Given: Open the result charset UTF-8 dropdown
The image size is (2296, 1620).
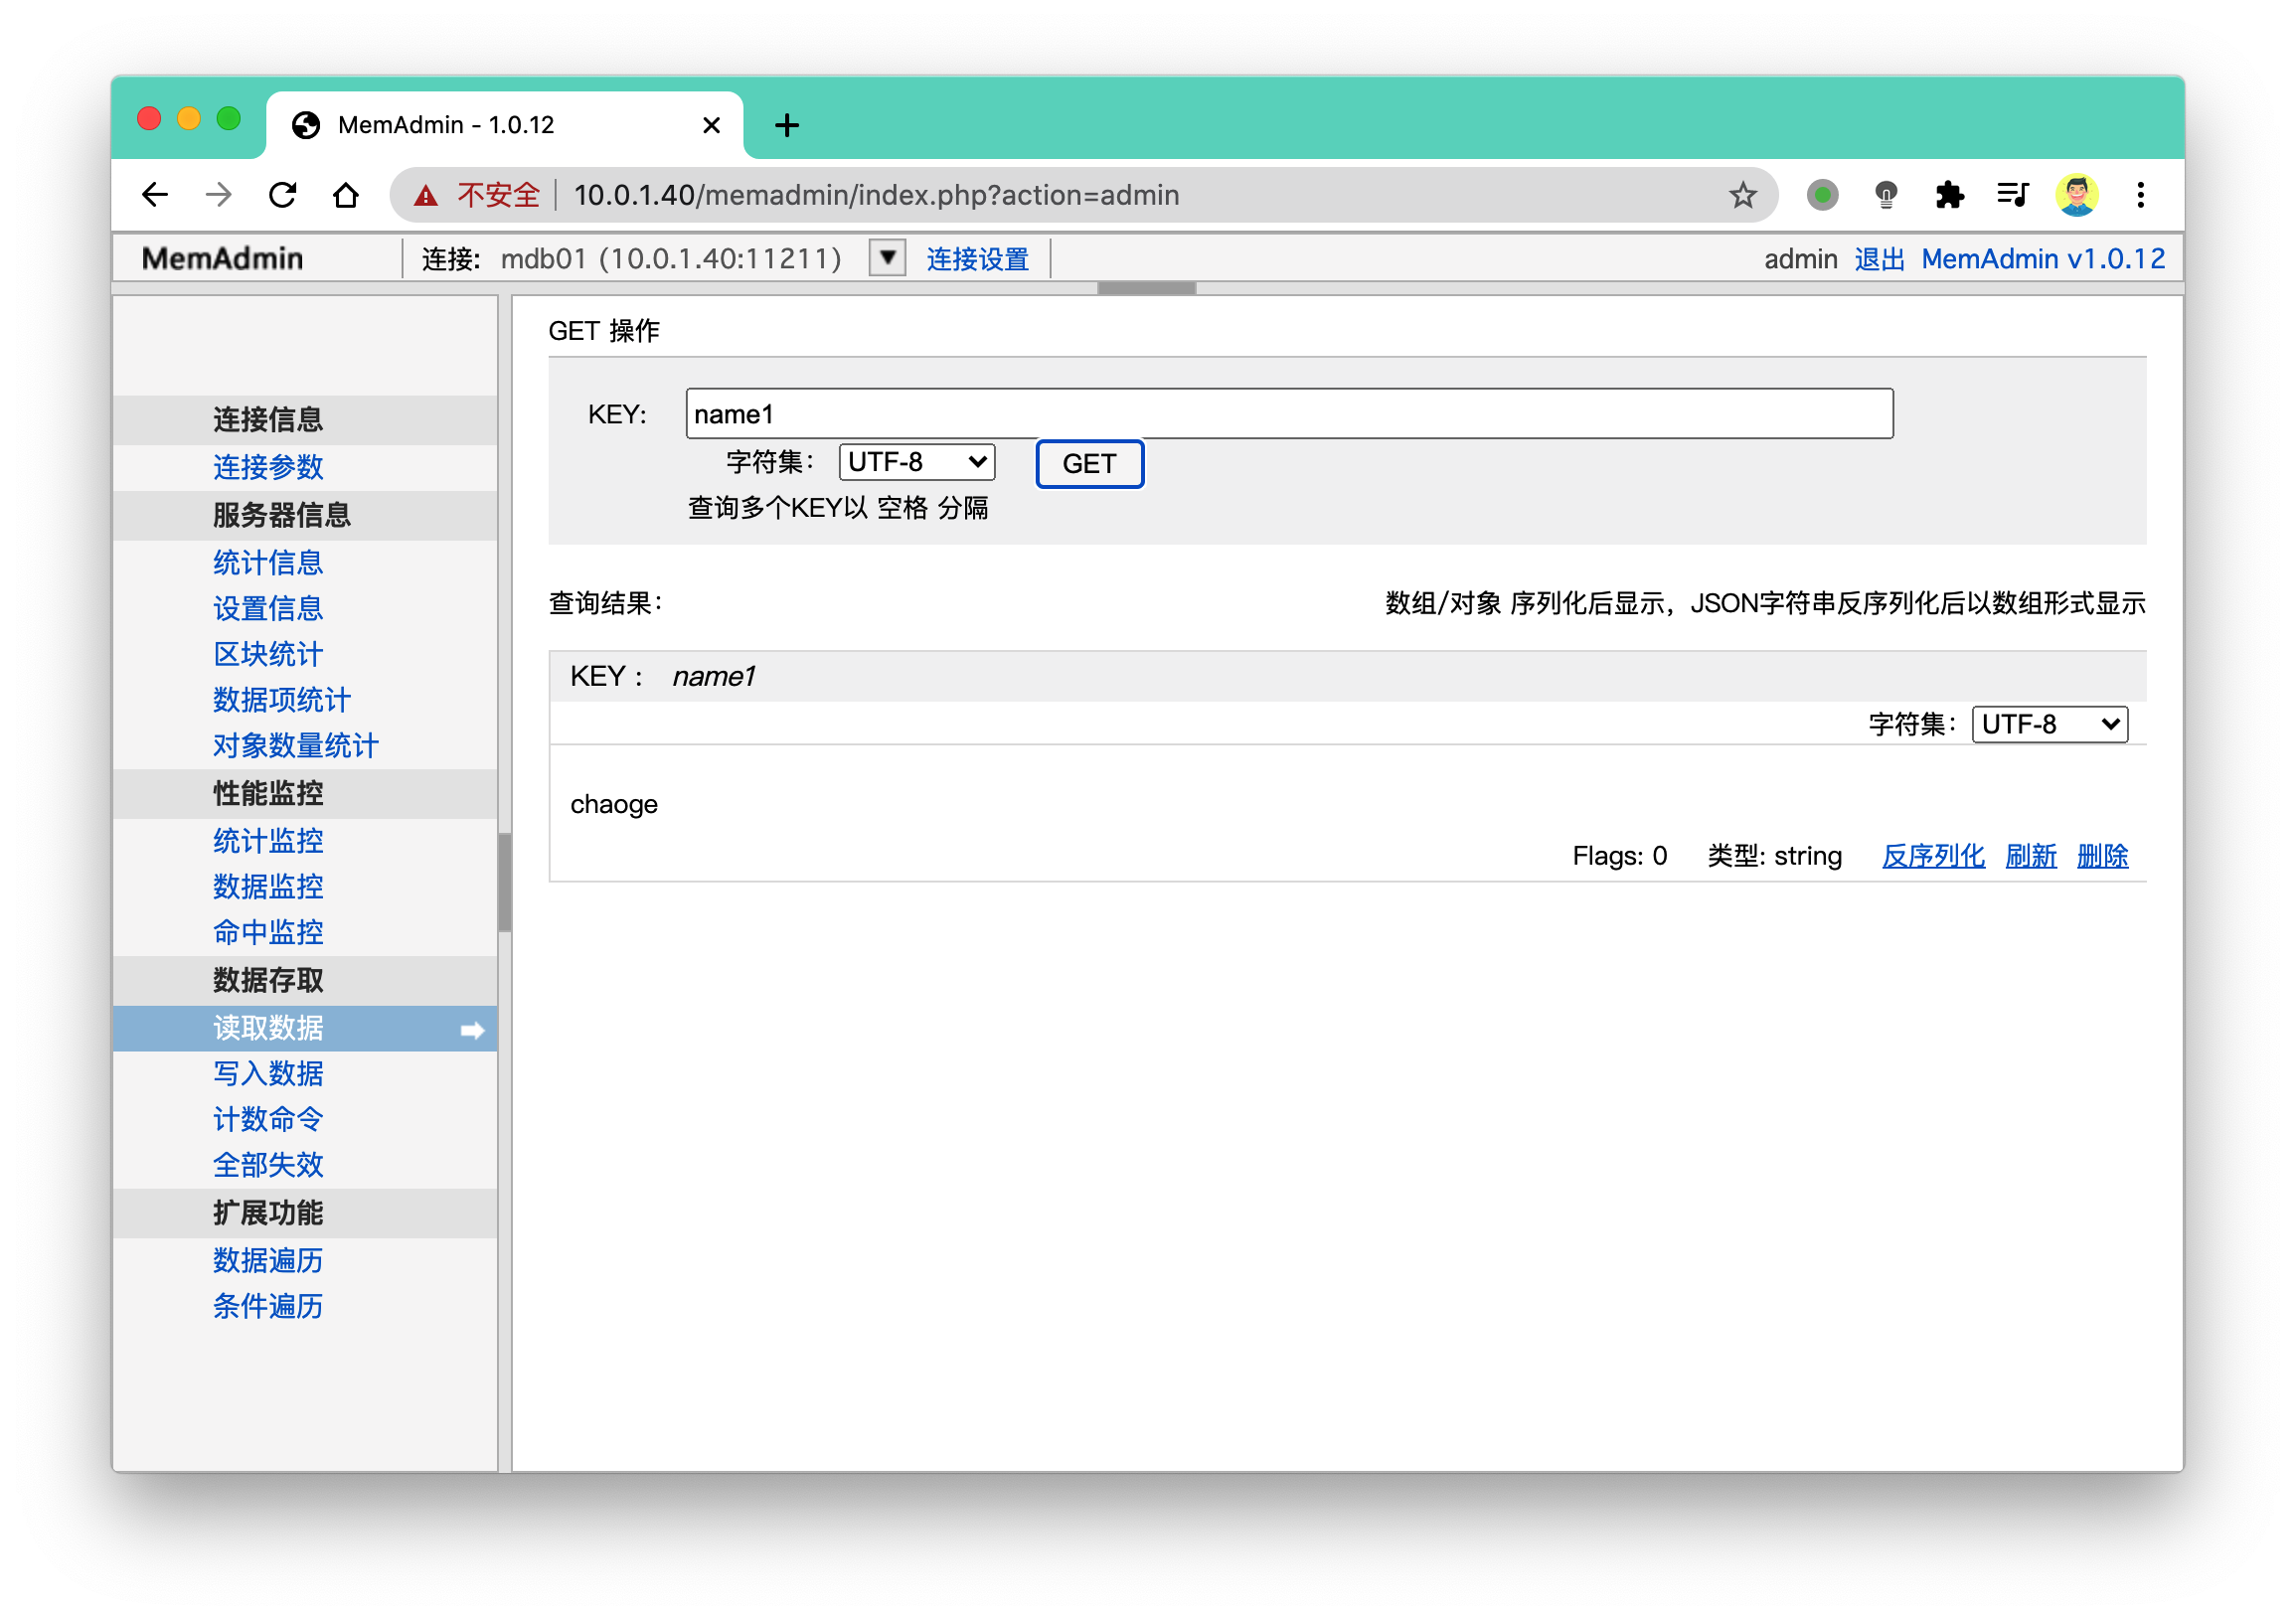Looking at the screenshot, I should tap(2049, 724).
